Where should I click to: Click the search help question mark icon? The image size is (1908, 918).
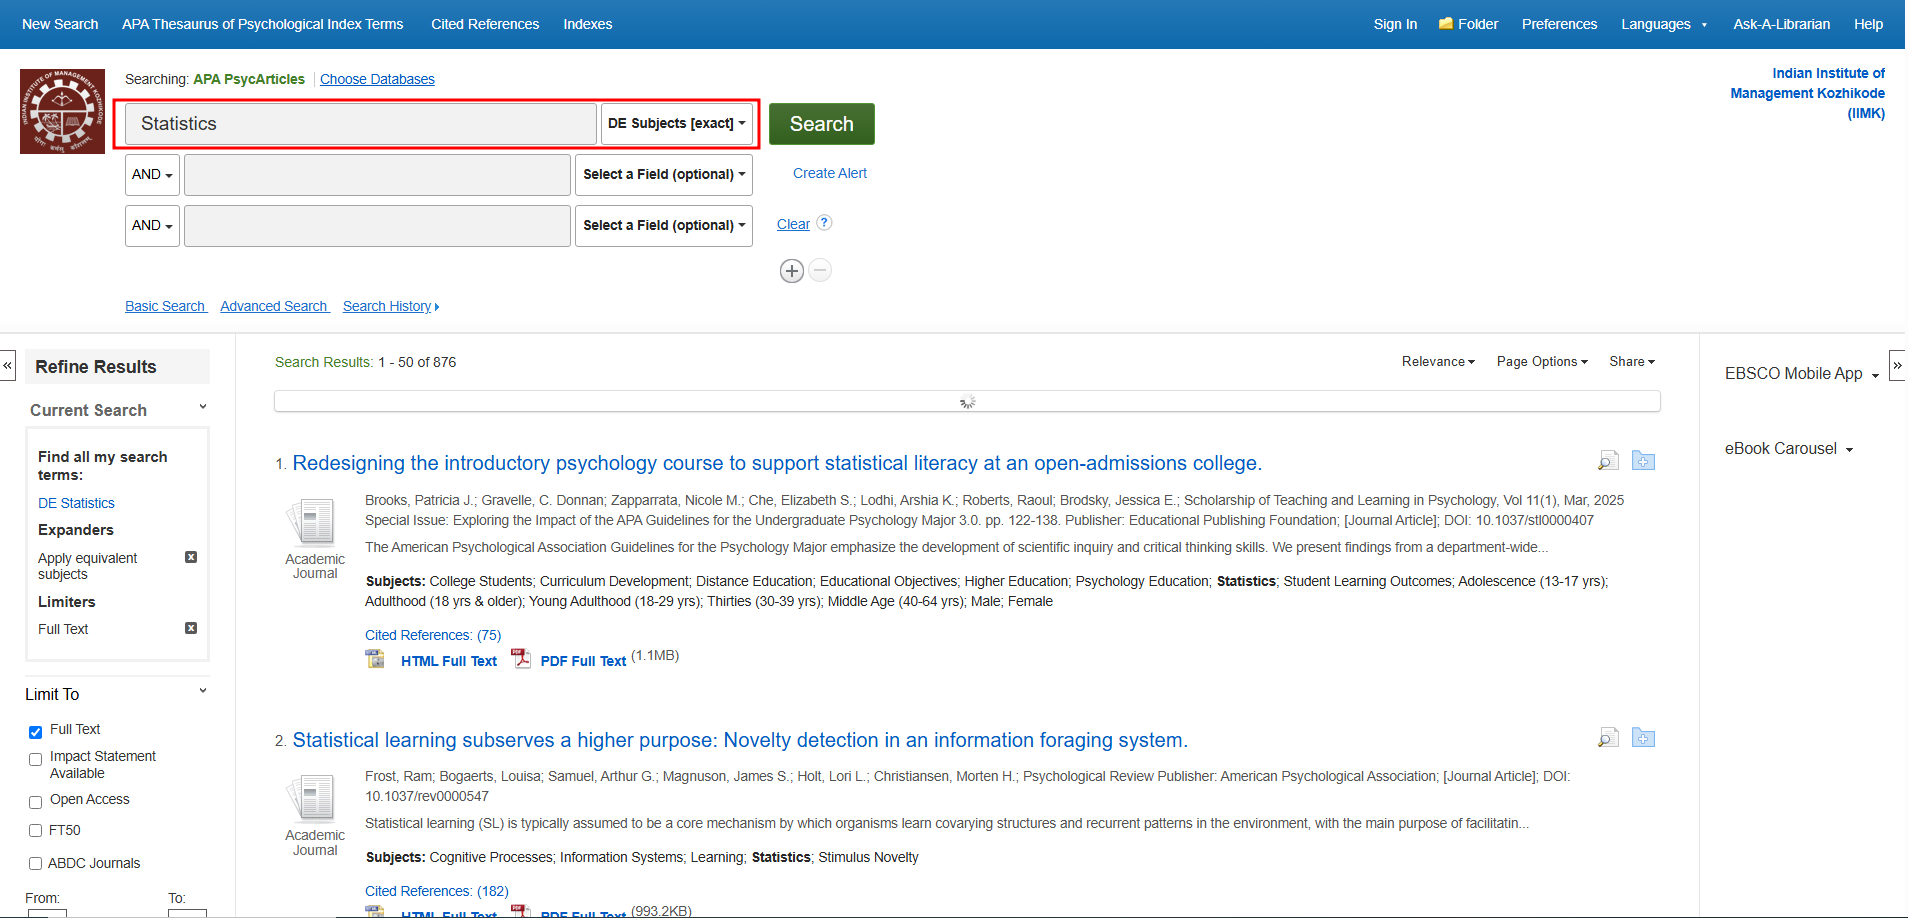824,223
